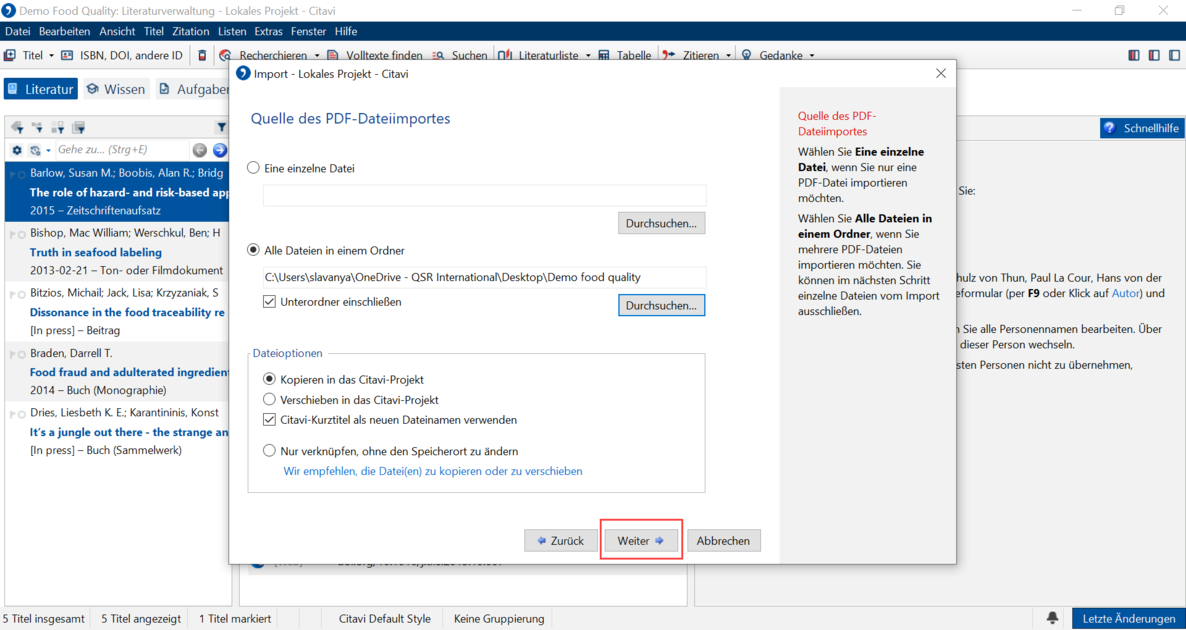Viewport: 1186px width, 630px height.
Task: Click the red delete trash icon
Action: tap(202, 55)
